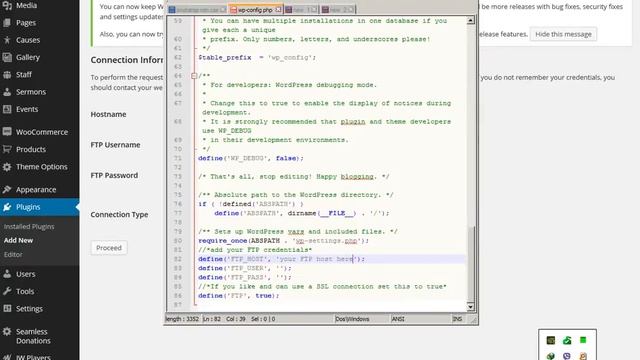This screenshot has height=360, width=640.
Task: Click the Pages icon in sidebar
Action: pos(7,23)
